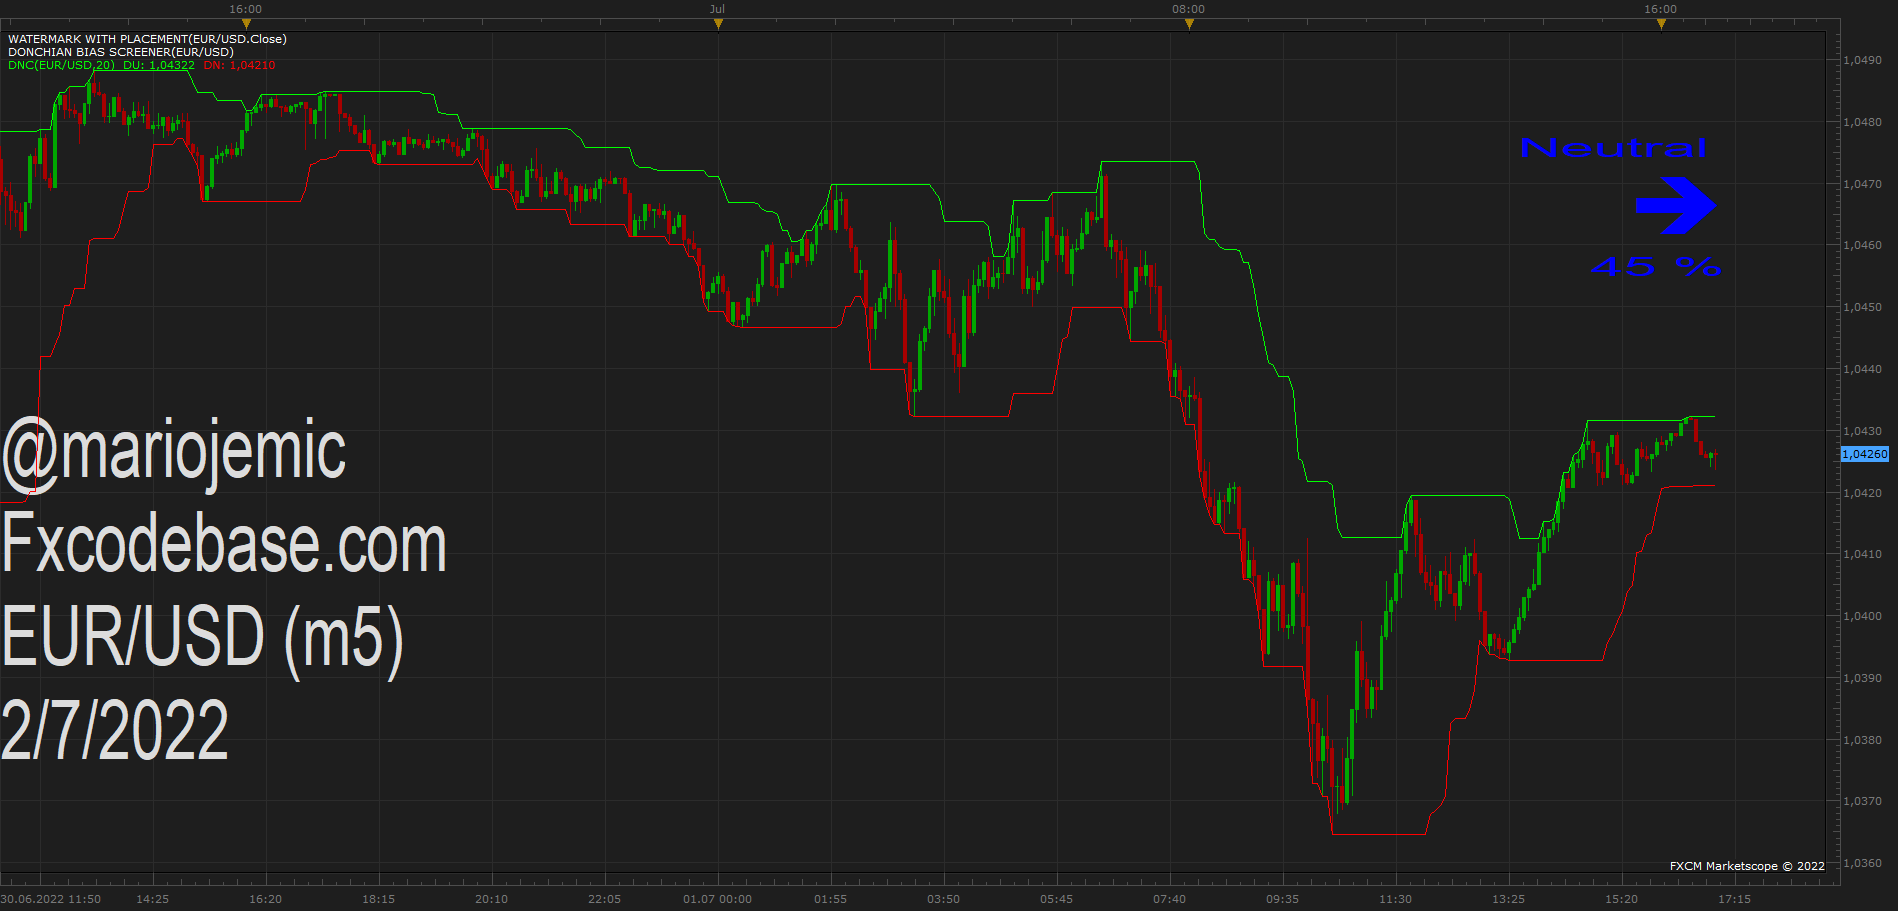
Task: Click the 20:10 time axis label
Action: click(x=491, y=899)
